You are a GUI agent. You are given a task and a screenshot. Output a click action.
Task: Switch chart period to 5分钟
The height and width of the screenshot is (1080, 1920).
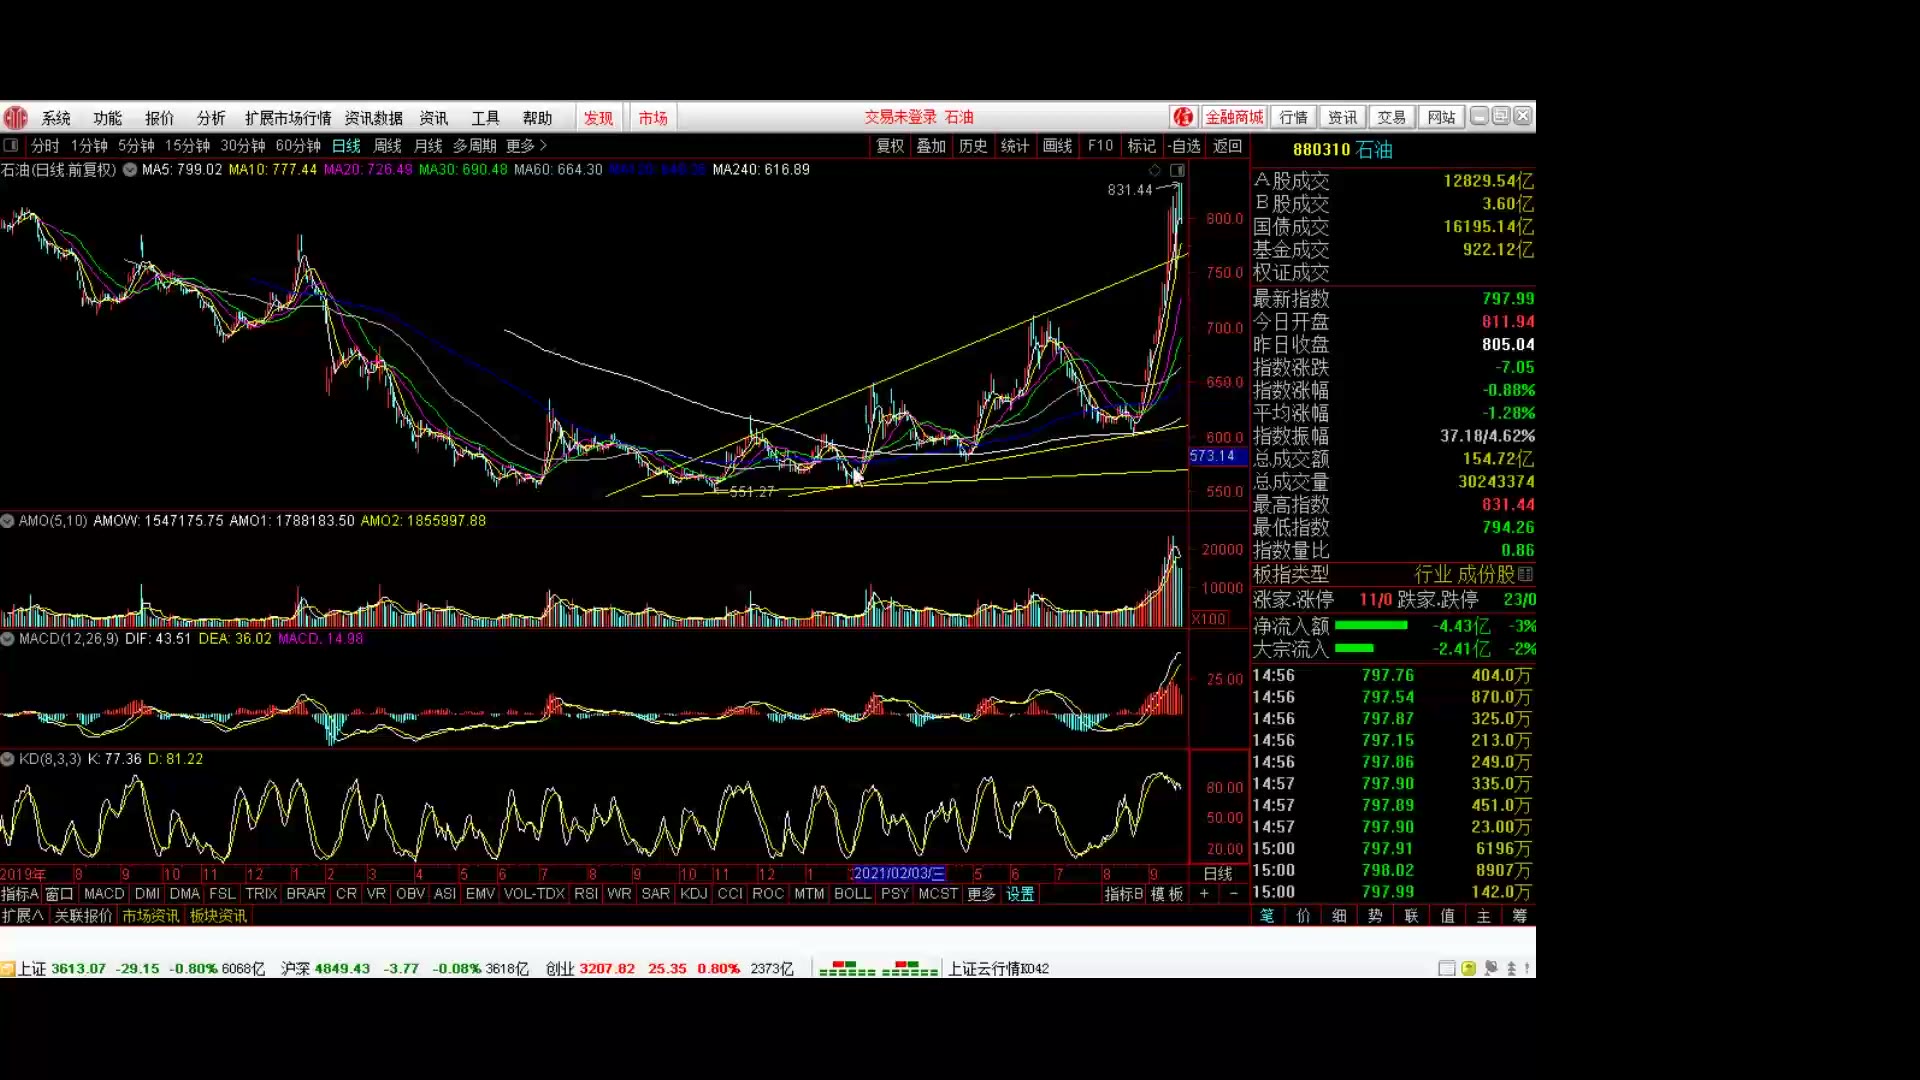tap(137, 146)
